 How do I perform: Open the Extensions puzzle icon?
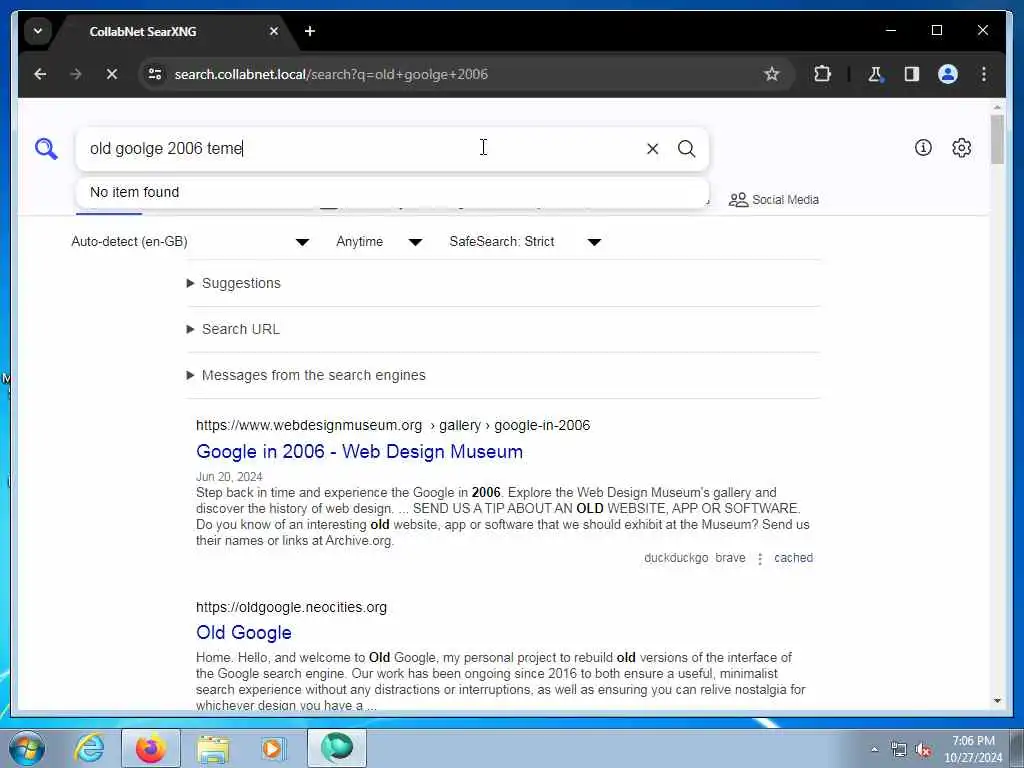coord(822,74)
